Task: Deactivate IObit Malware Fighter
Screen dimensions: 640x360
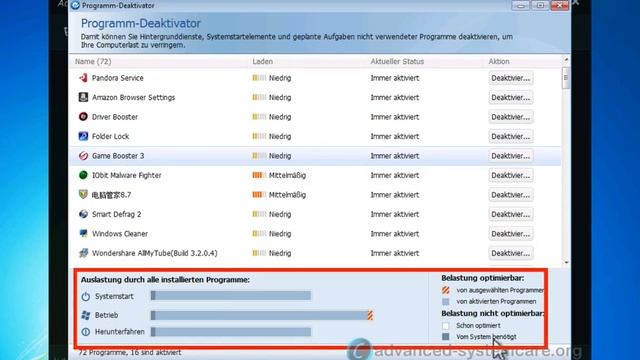Action: point(511,175)
